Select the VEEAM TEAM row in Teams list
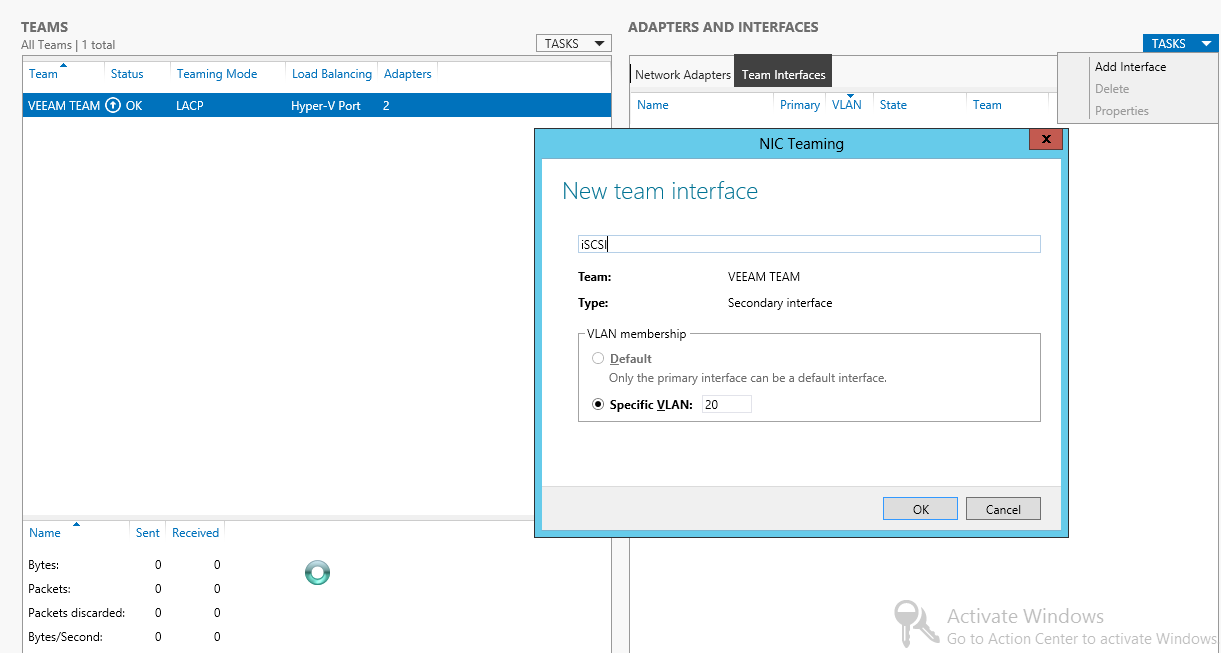The width and height of the screenshot is (1221, 653). [x=317, y=105]
